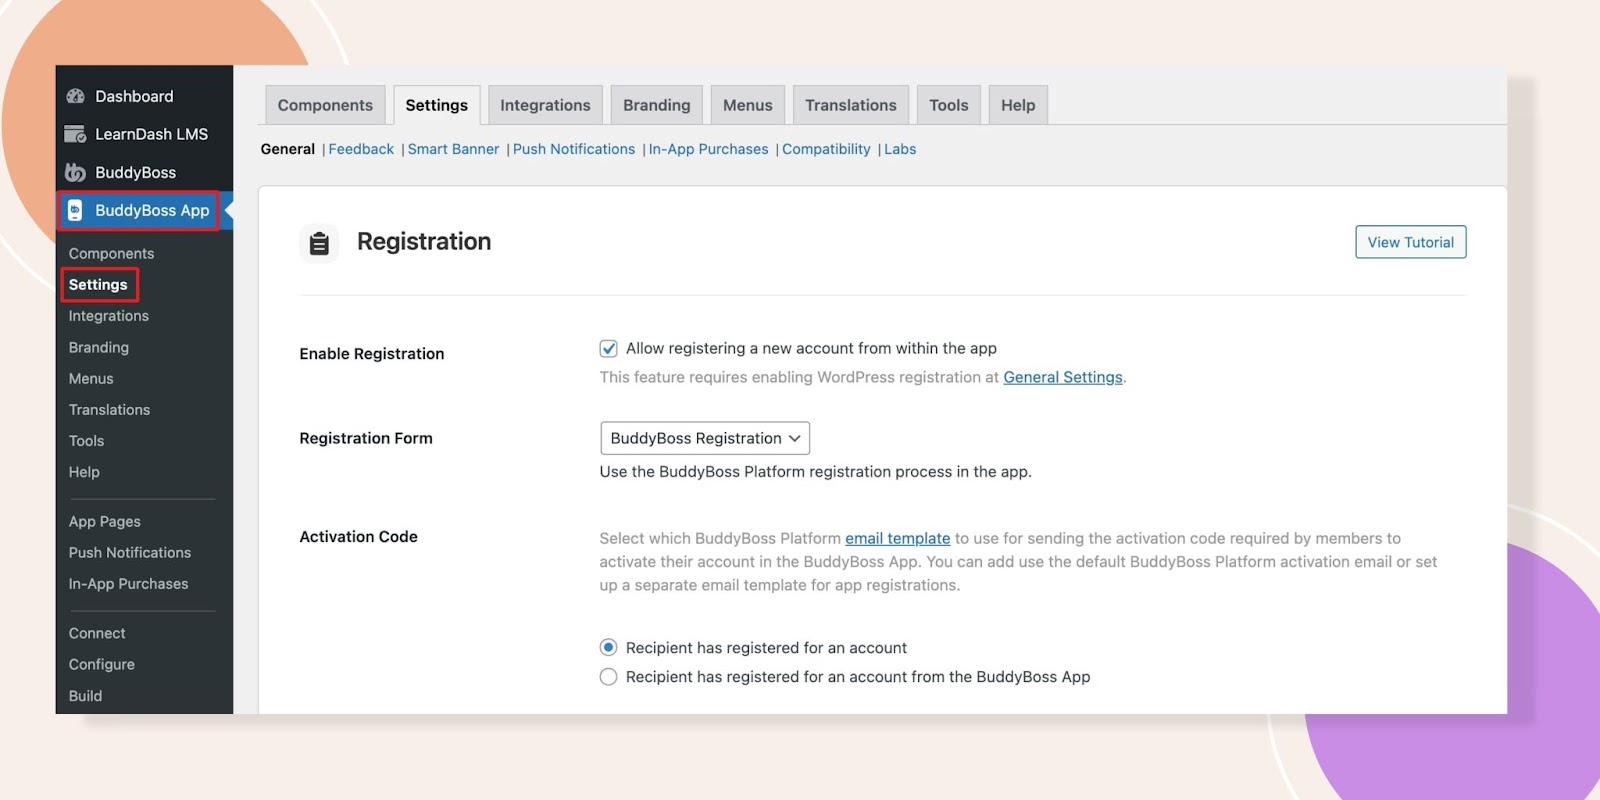Click the BuddyBoss App sidebar icon
Screen dimensions: 1600x800
(75, 210)
